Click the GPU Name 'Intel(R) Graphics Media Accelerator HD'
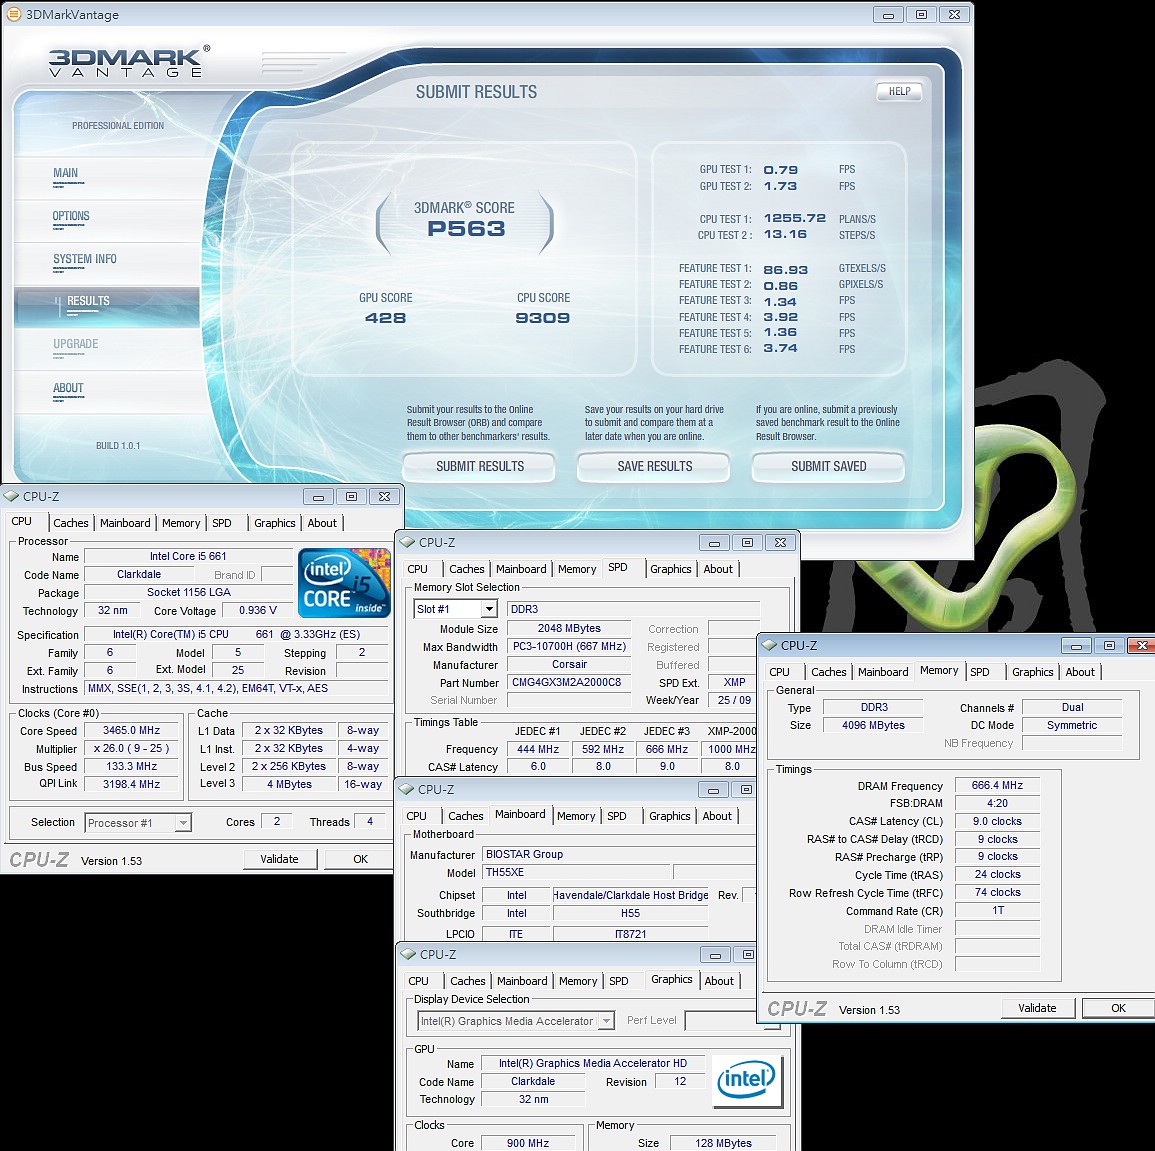Image resolution: width=1155 pixels, height=1151 pixels. click(593, 1063)
